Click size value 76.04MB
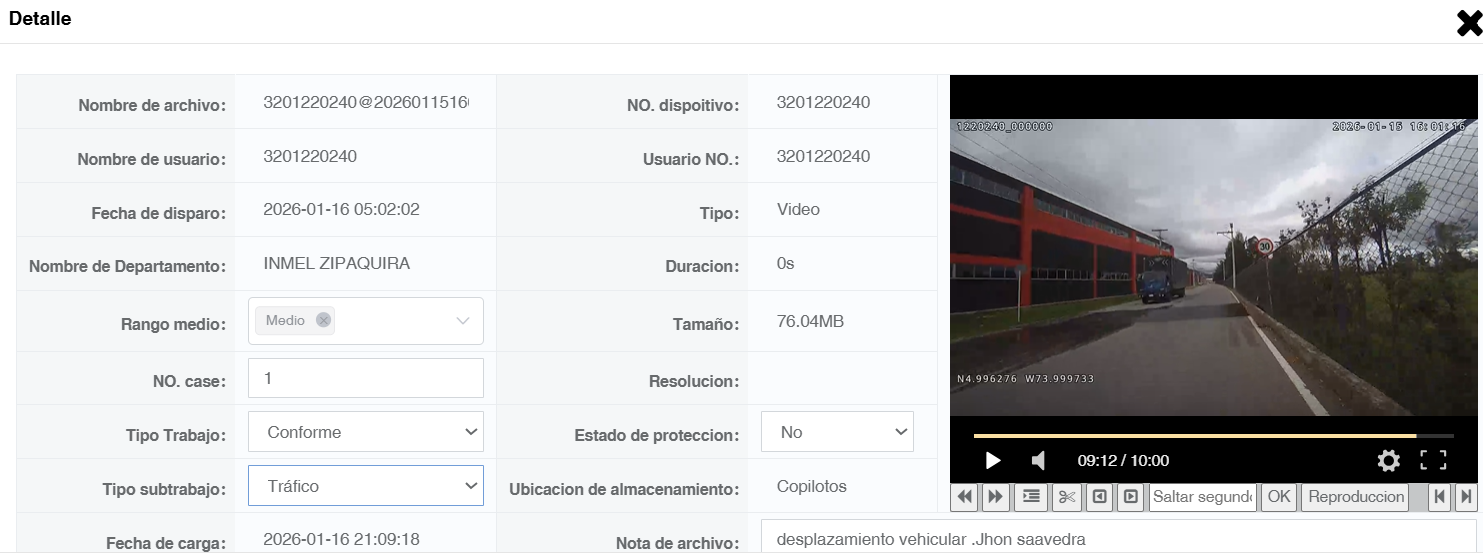1483x559 pixels. pyautogui.click(x=810, y=321)
